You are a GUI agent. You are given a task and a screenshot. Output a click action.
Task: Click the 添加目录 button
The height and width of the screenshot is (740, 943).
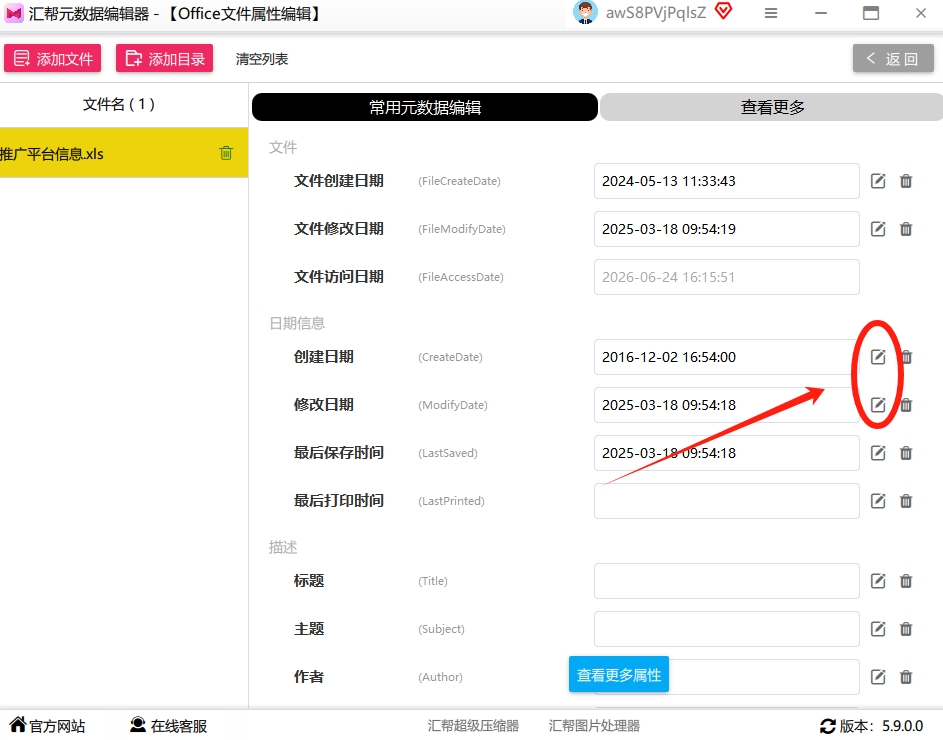[x=164, y=58]
